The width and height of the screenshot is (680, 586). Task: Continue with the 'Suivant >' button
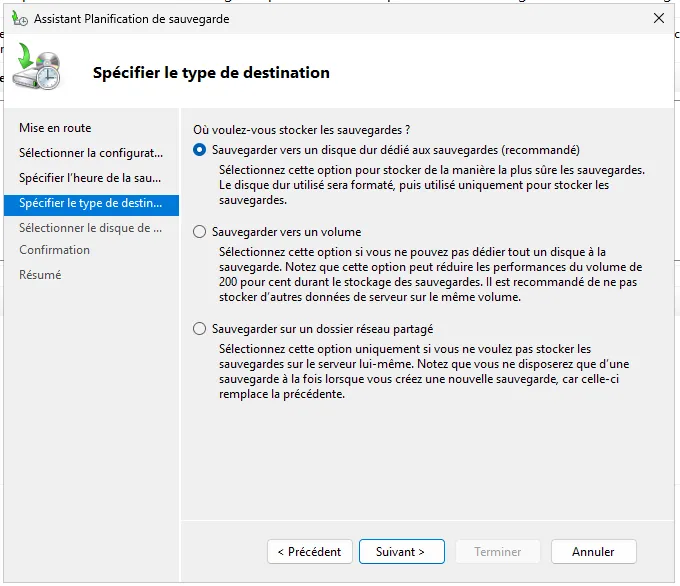tap(400, 551)
